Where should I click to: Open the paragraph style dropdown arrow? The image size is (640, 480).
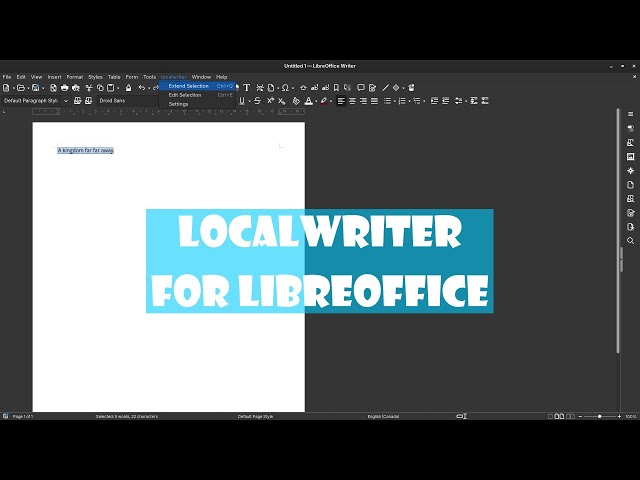click(66, 101)
